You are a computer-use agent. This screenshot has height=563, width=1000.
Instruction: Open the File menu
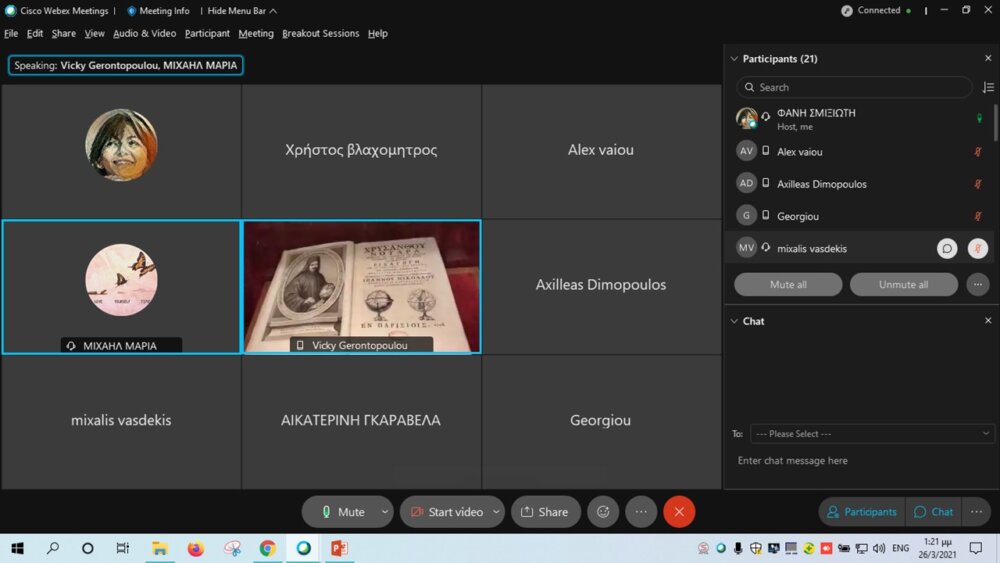click(11, 33)
